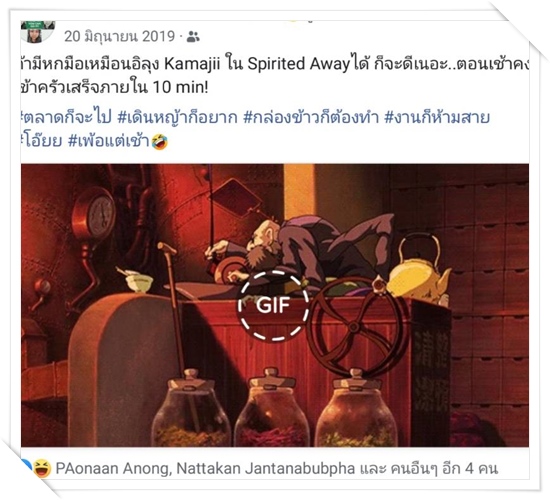Open the 20 มิถุนายน 2019 timestamp link
Screen dimensions: 550x500
pyautogui.click(x=119, y=36)
